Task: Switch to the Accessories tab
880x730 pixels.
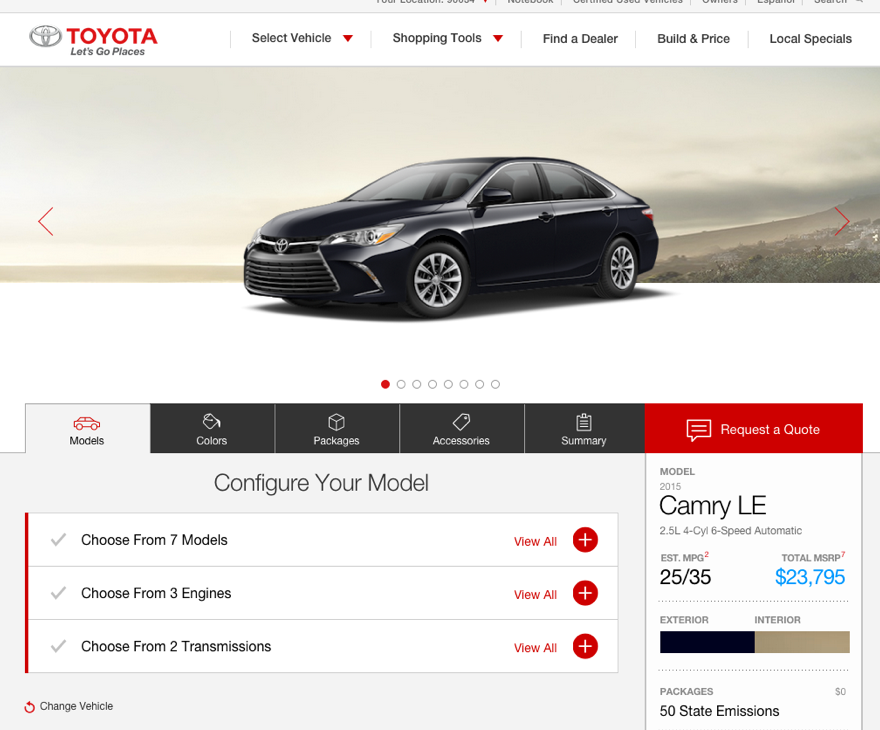Action: pyautogui.click(x=461, y=429)
